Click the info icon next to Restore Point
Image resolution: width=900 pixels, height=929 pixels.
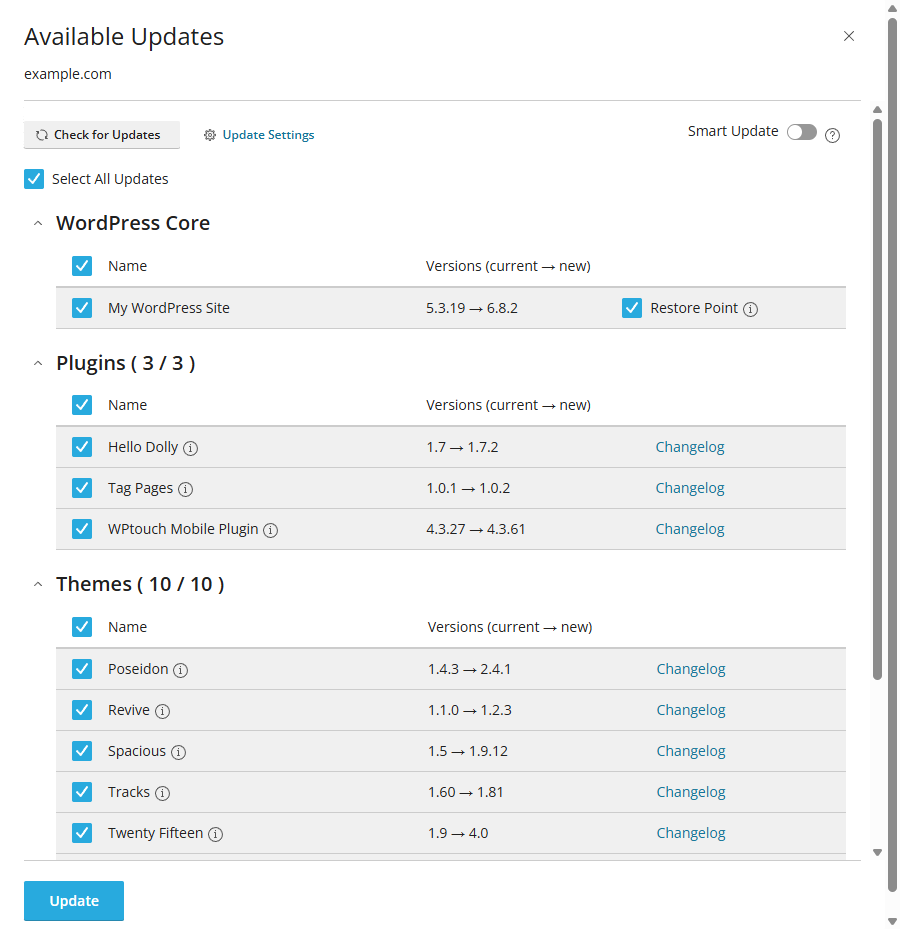point(750,309)
